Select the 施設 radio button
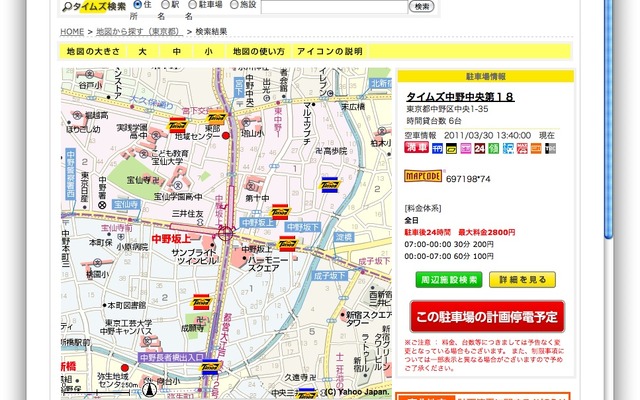This screenshot has width=640, height=400. point(234,4)
